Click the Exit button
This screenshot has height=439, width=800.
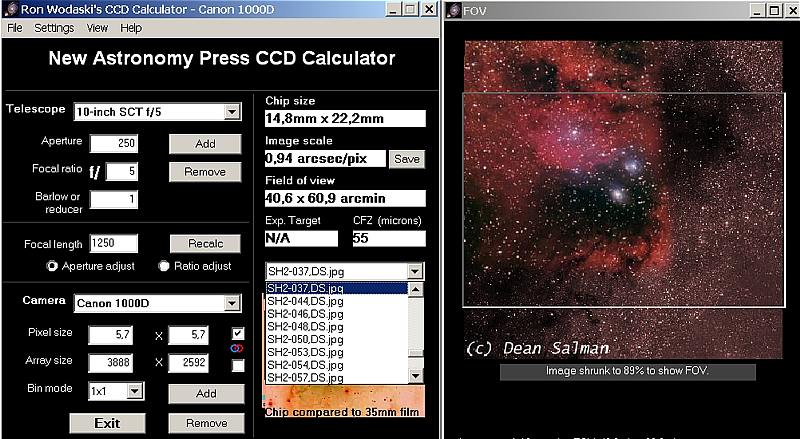pos(107,422)
